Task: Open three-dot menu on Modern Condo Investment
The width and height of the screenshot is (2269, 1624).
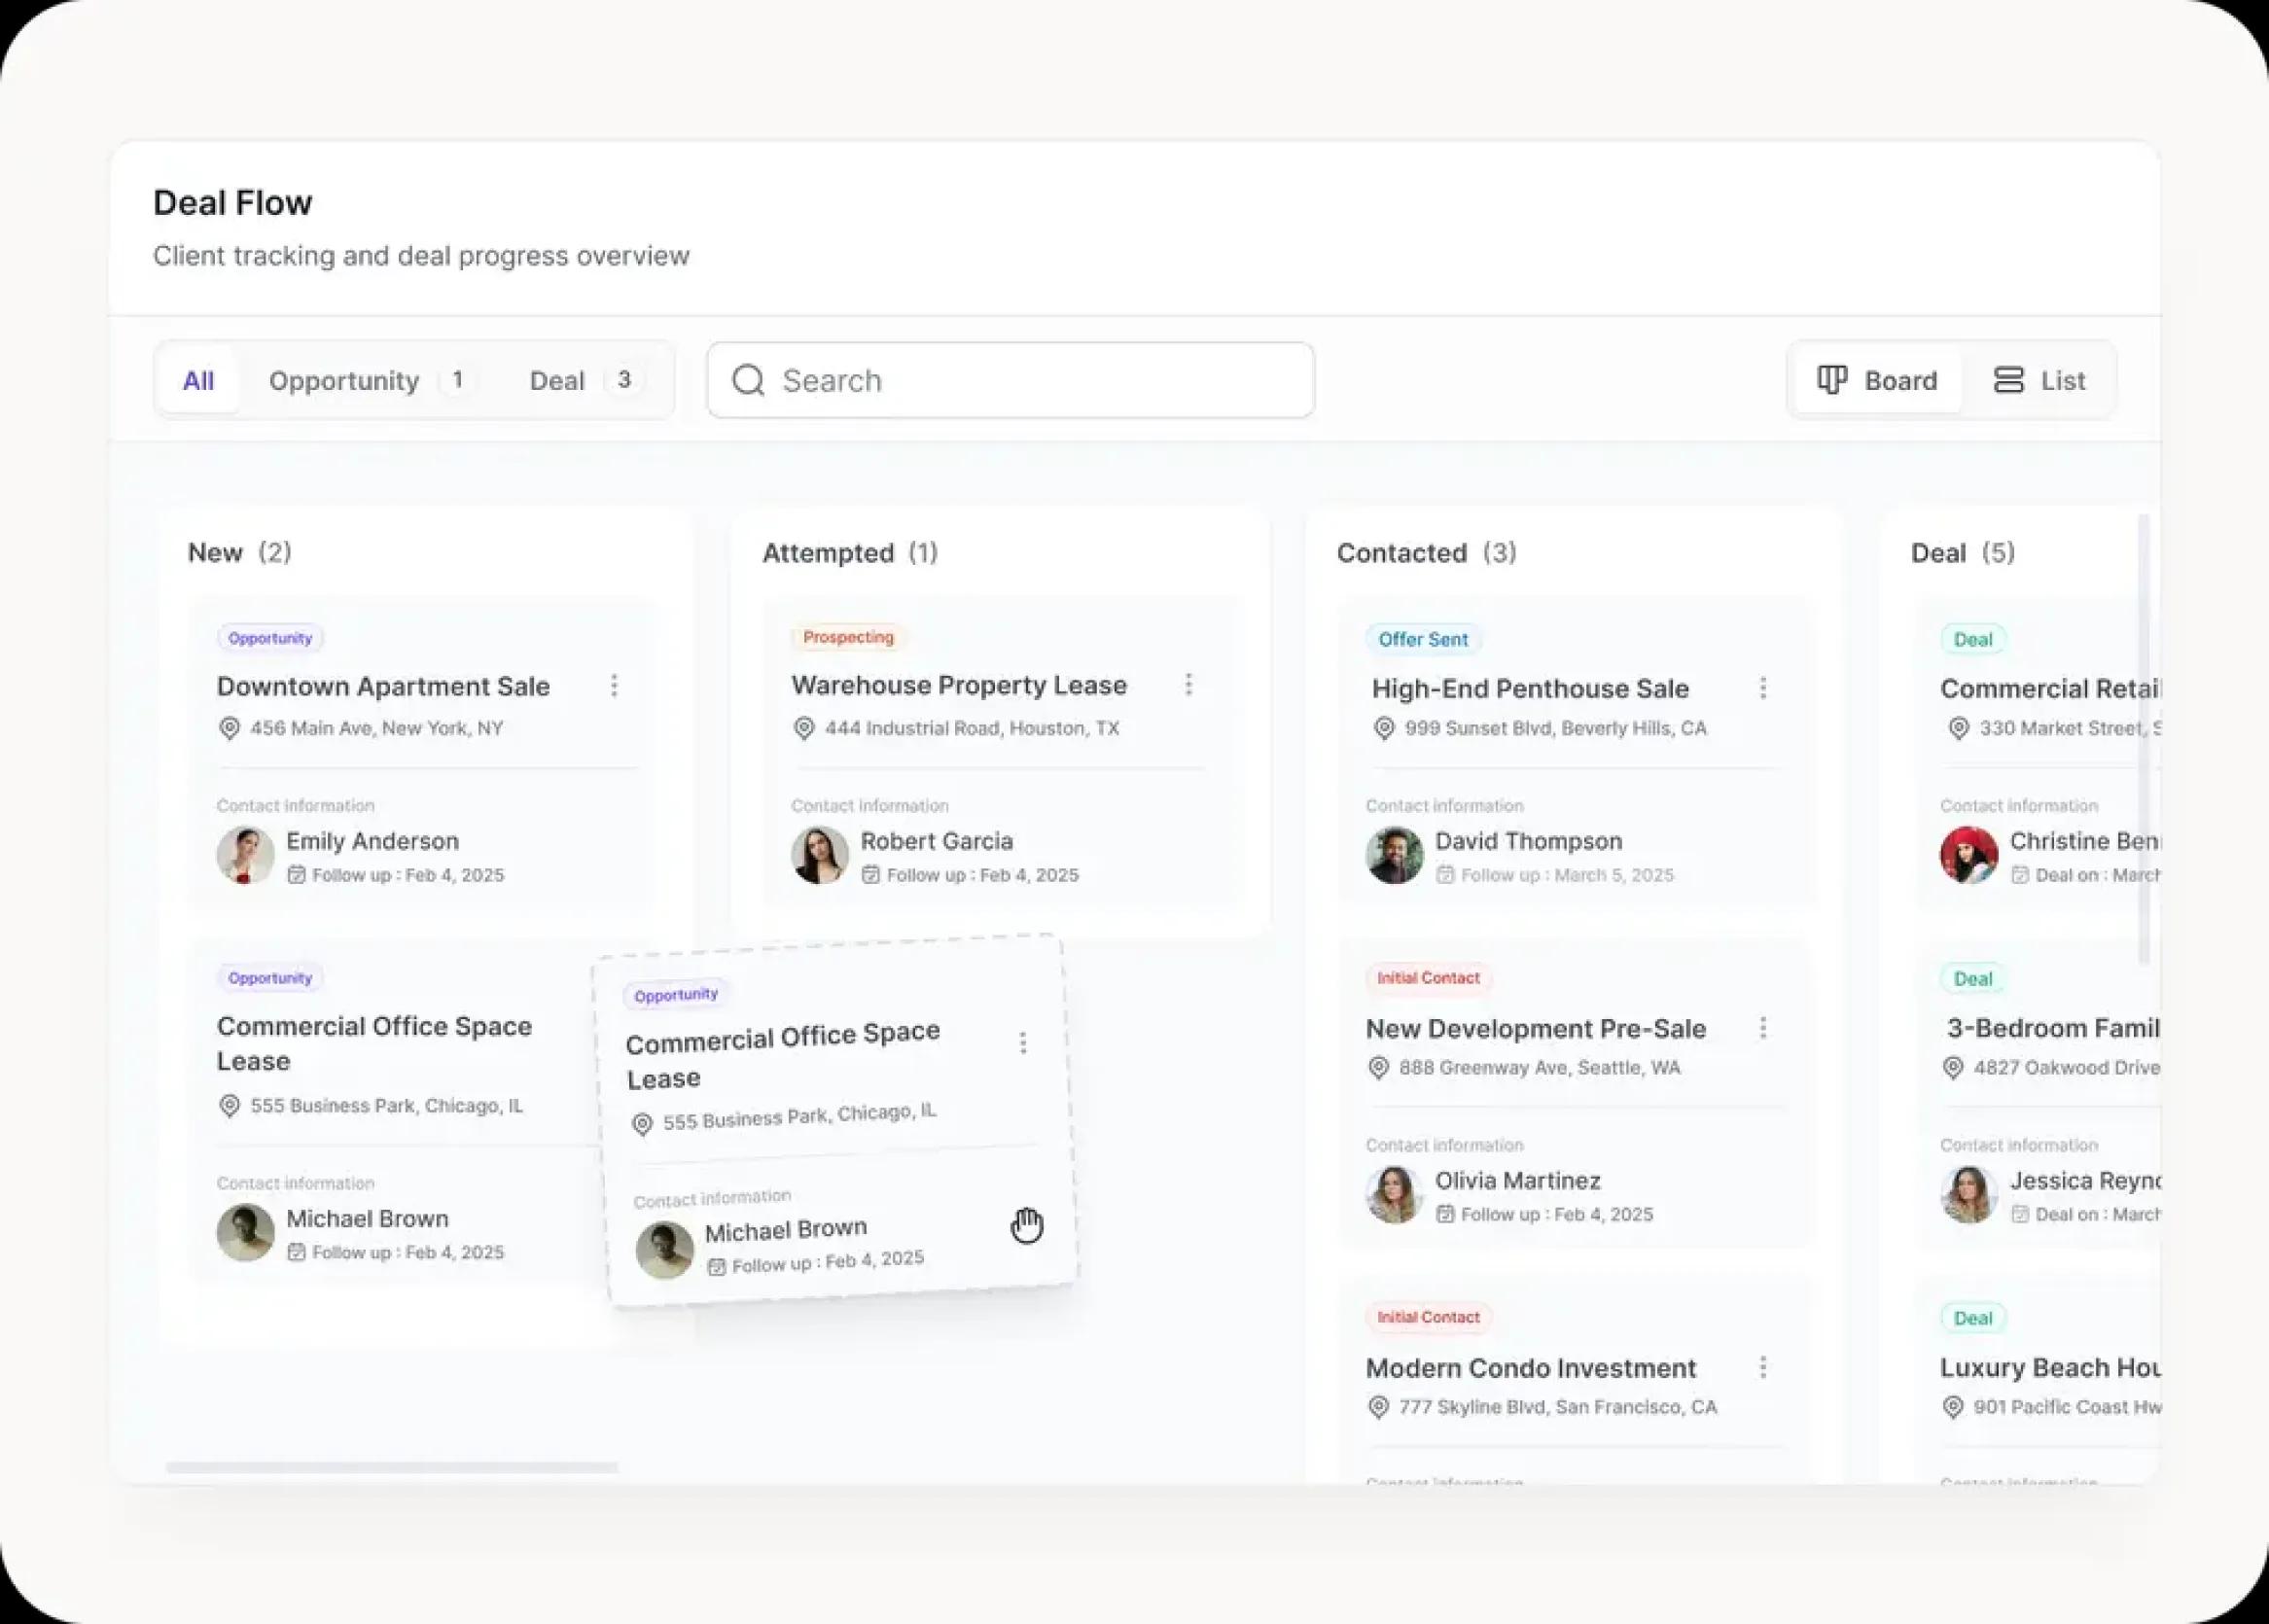Action: coord(1762,1367)
